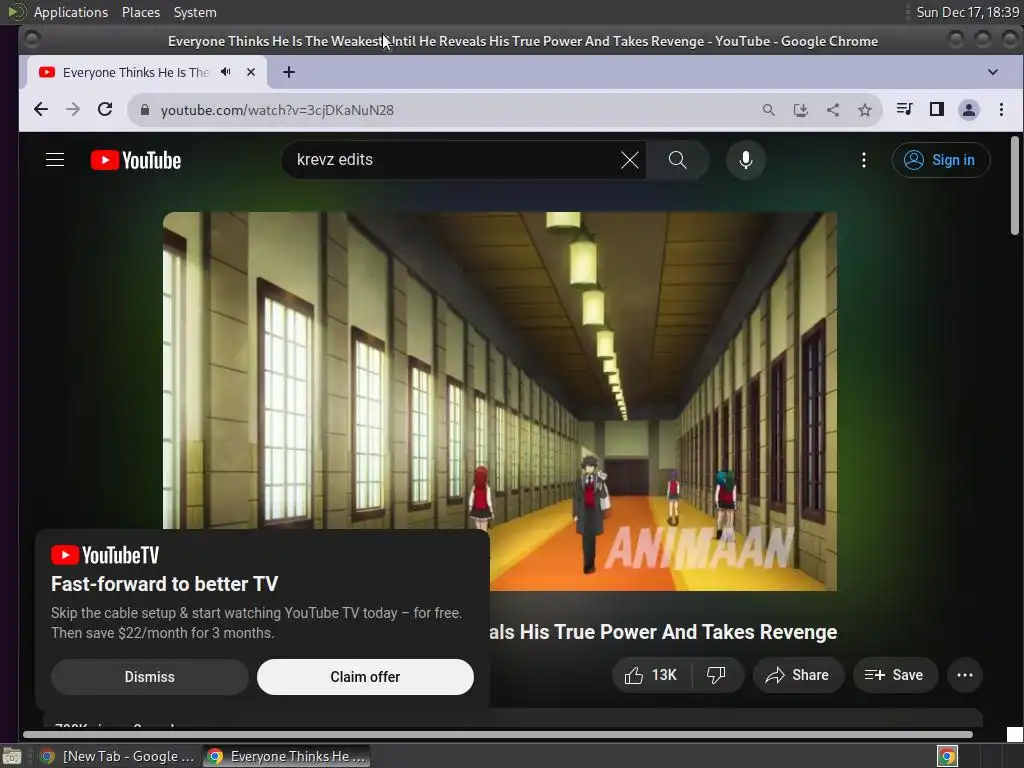This screenshot has height=768, width=1024.
Task: Reload the YouTube page
Action: (105, 110)
